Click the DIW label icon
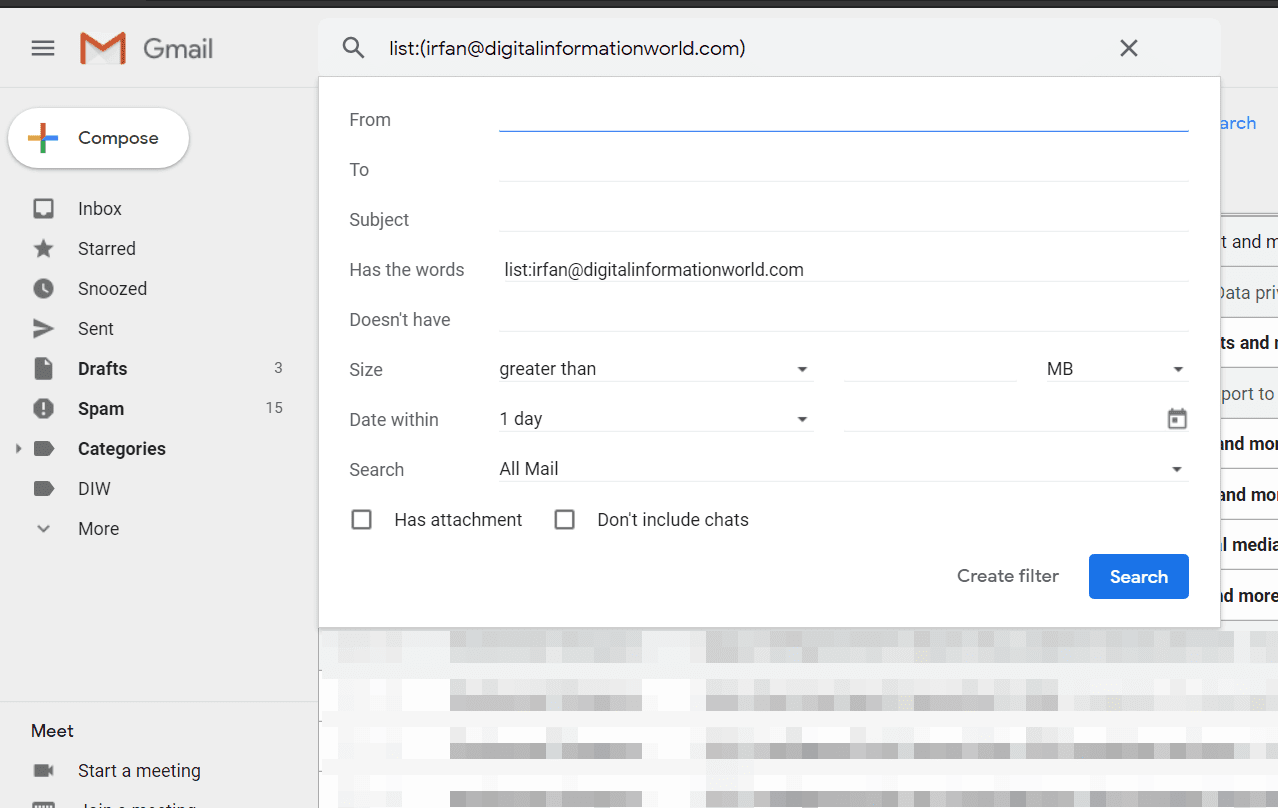The height and width of the screenshot is (808, 1278). [43, 489]
